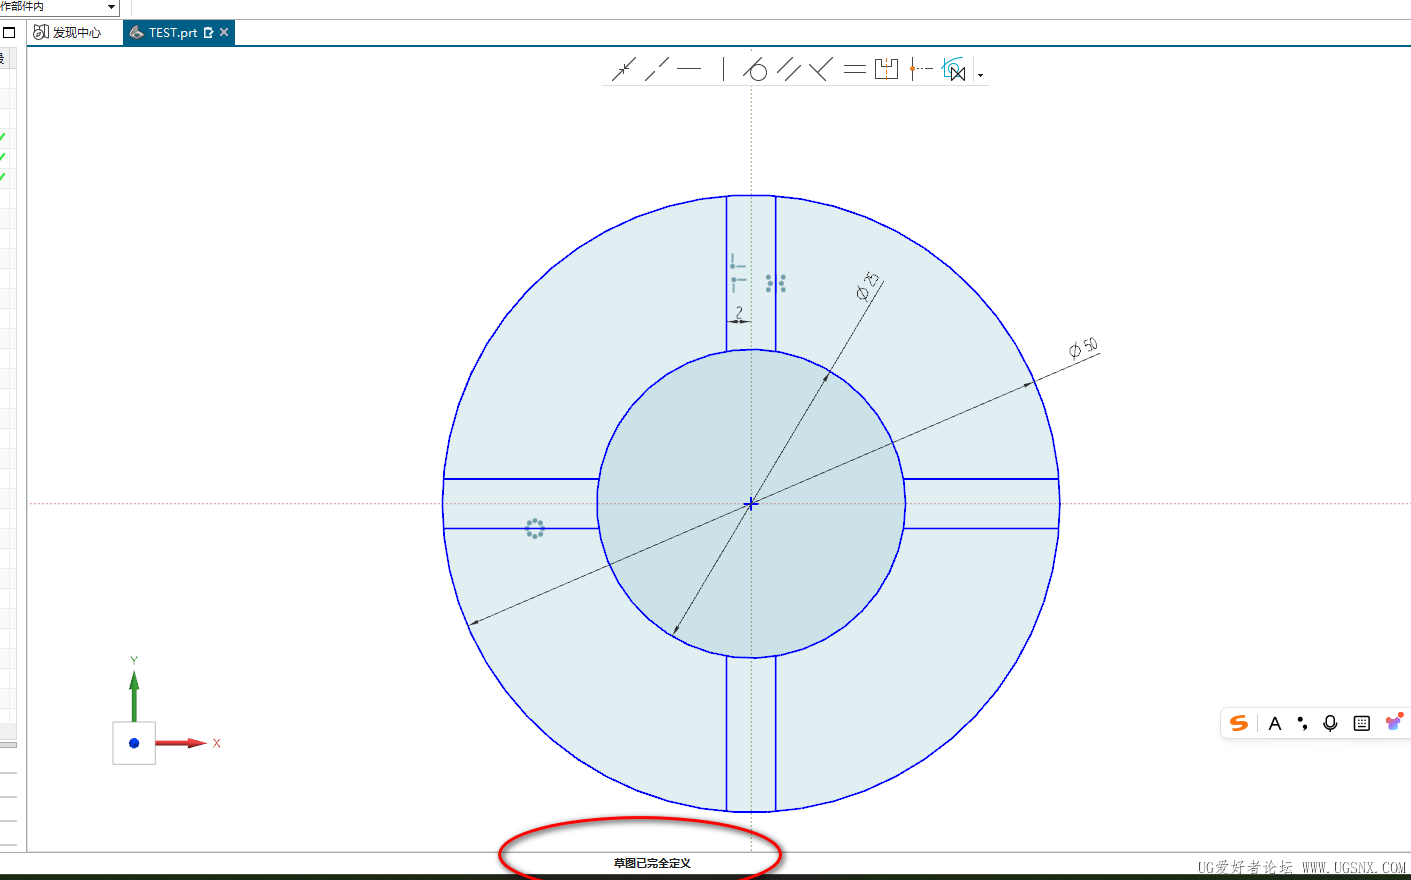Click the circular pattern marker on left slot
The height and width of the screenshot is (880, 1411).
[535, 528]
